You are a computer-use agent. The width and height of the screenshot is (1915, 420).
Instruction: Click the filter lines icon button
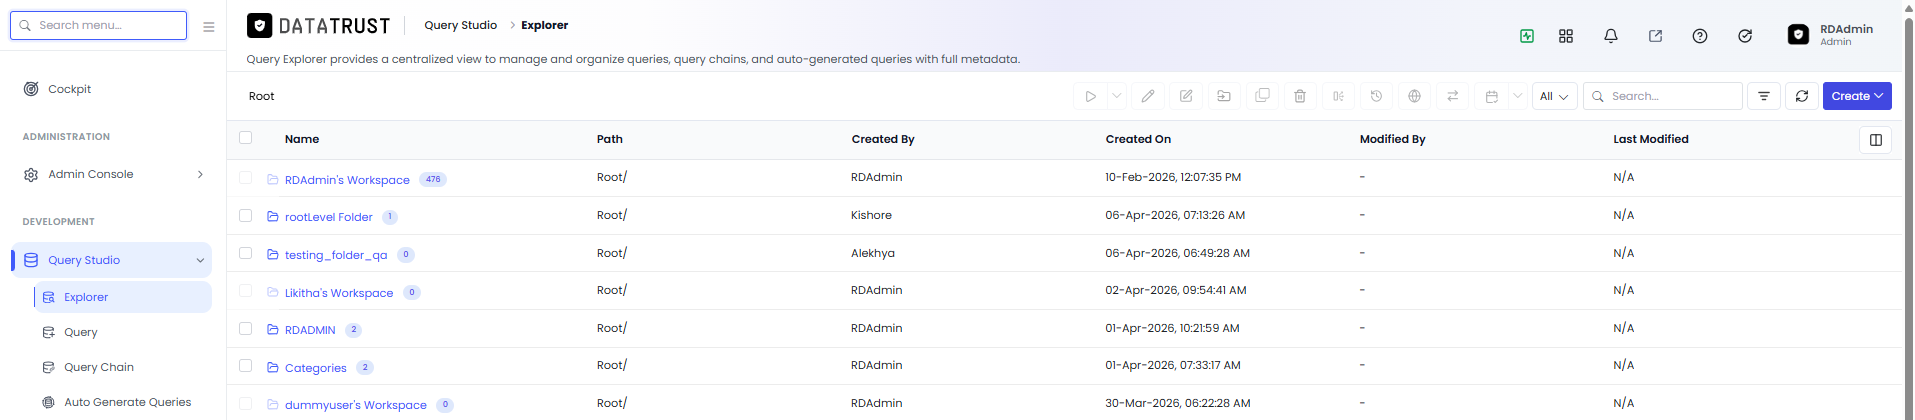[1764, 96]
